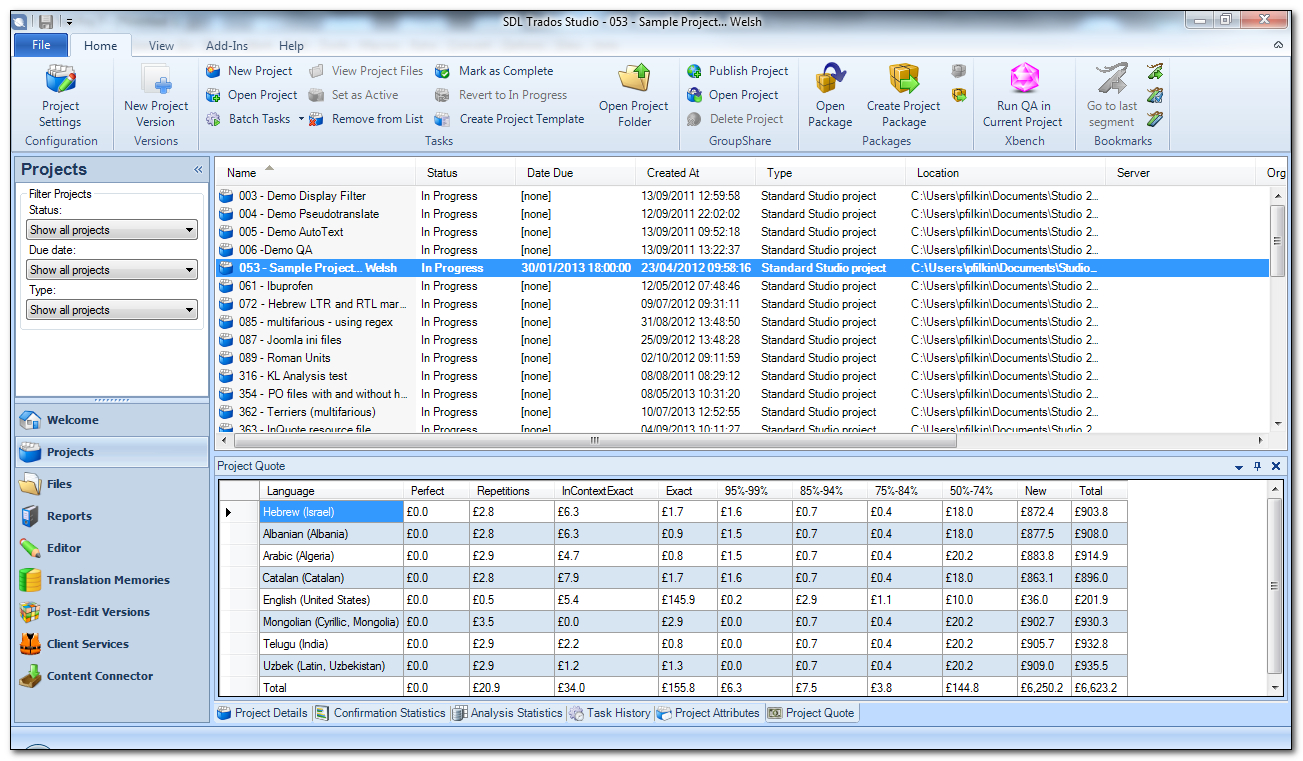Open Due date filter dropdown
This screenshot has width=1303, height=761.
coord(112,270)
